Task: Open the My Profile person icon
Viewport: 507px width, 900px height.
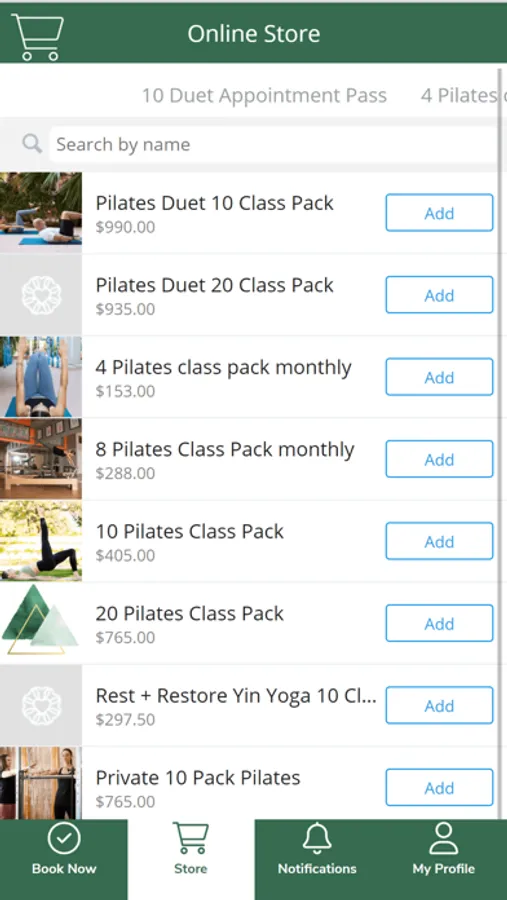Action: point(443,839)
